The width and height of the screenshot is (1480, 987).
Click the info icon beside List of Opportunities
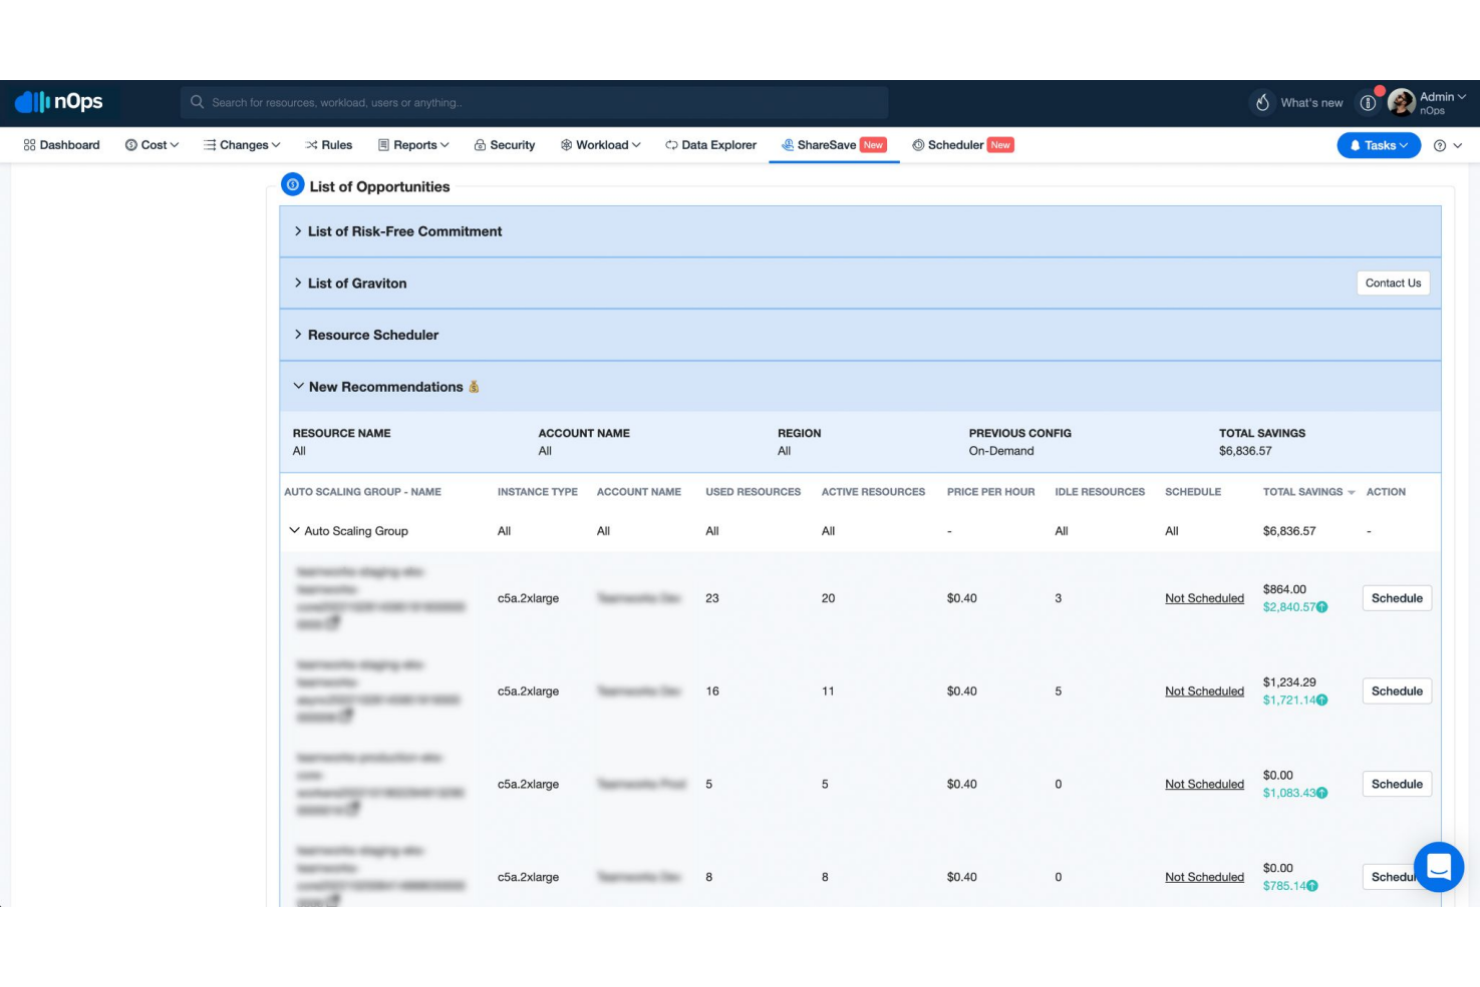[292, 184]
